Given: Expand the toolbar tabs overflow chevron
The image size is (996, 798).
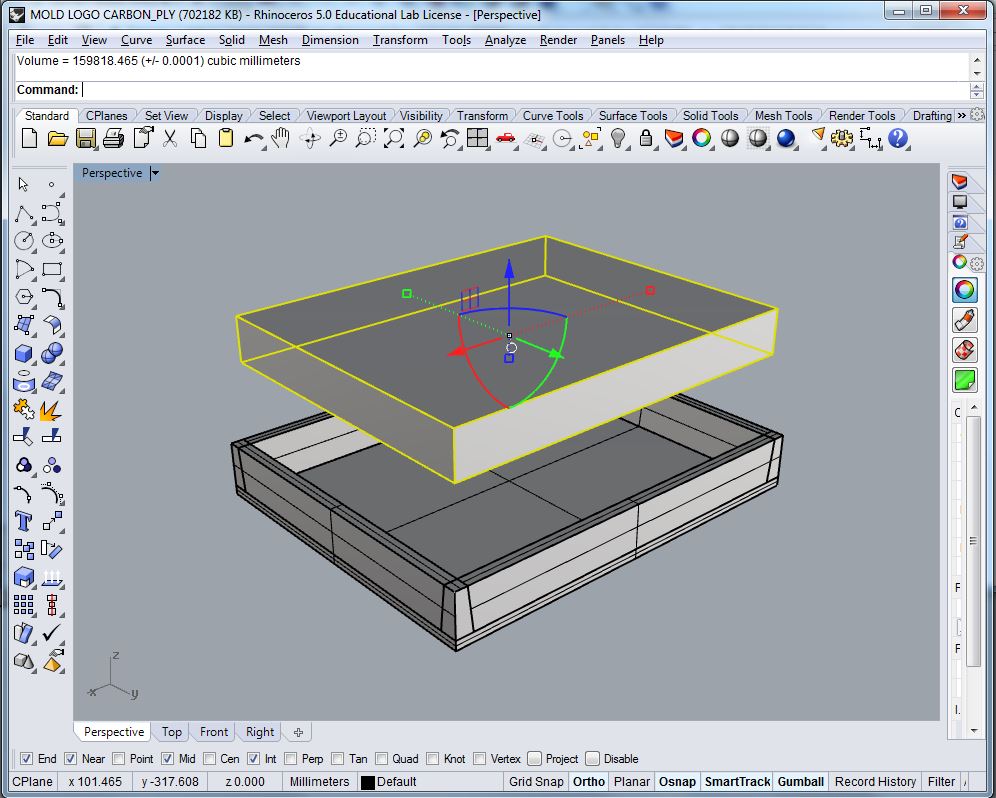Looking at the screenshot, I should coord(962,116).
